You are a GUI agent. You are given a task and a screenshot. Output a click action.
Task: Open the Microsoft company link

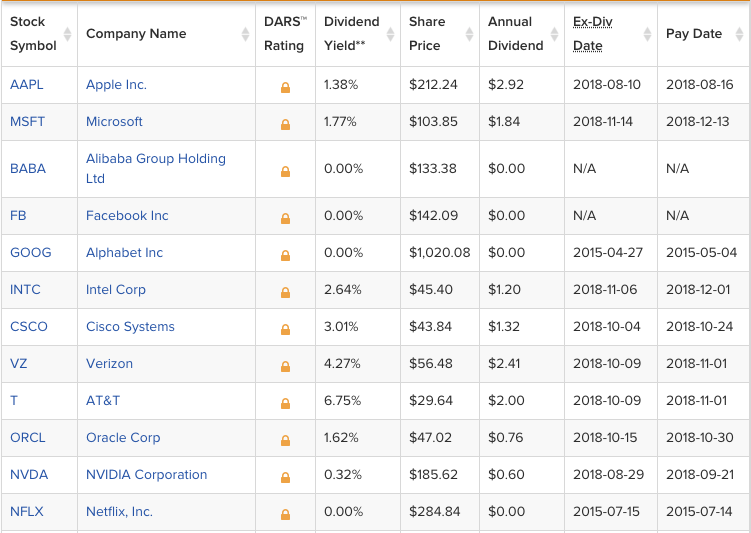[x=114, y=122]
